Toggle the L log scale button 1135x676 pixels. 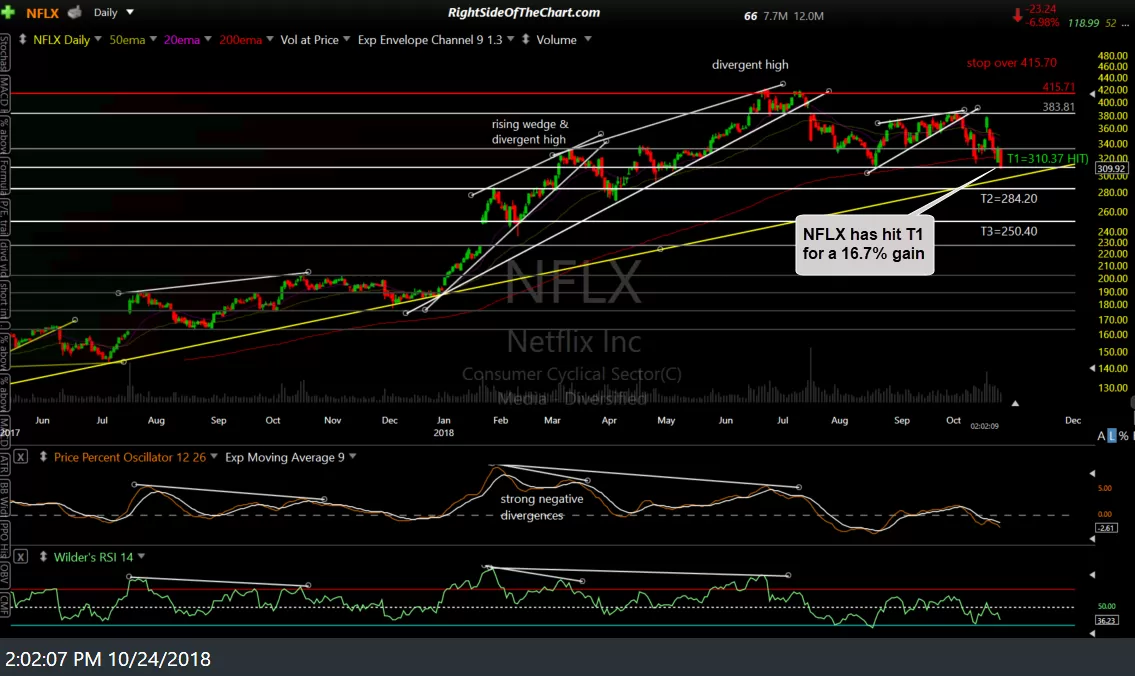coord(1112,436)
